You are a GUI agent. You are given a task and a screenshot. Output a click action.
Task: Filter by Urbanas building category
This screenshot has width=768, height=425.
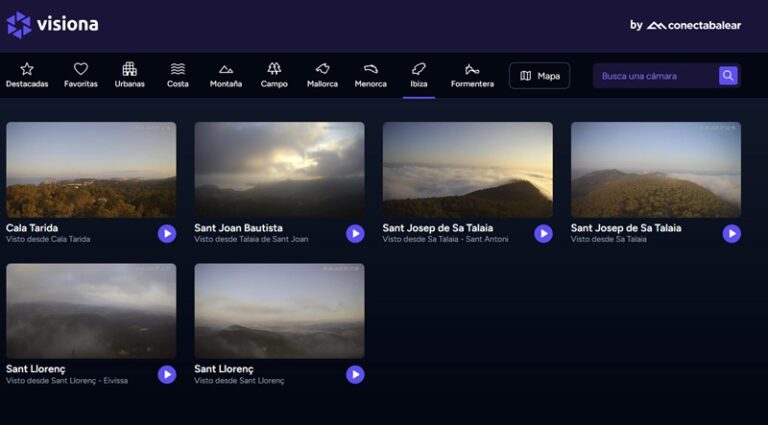click(x=129, y=75)
